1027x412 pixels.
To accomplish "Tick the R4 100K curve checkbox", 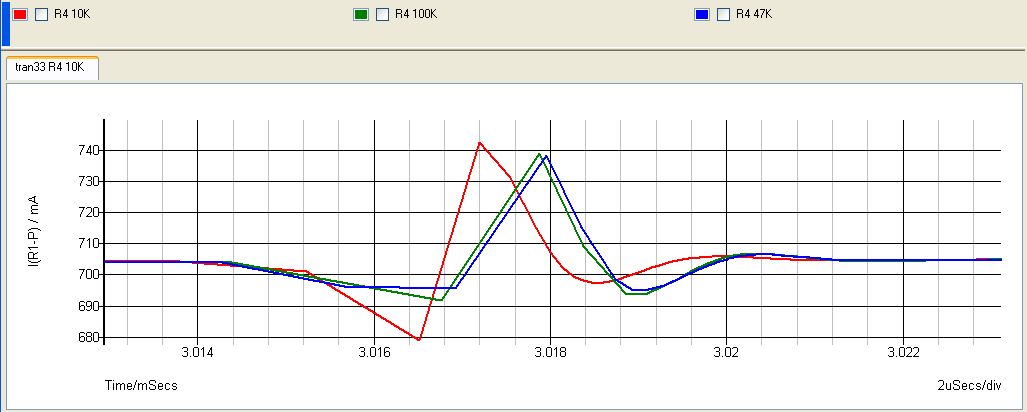I will 382,15.
